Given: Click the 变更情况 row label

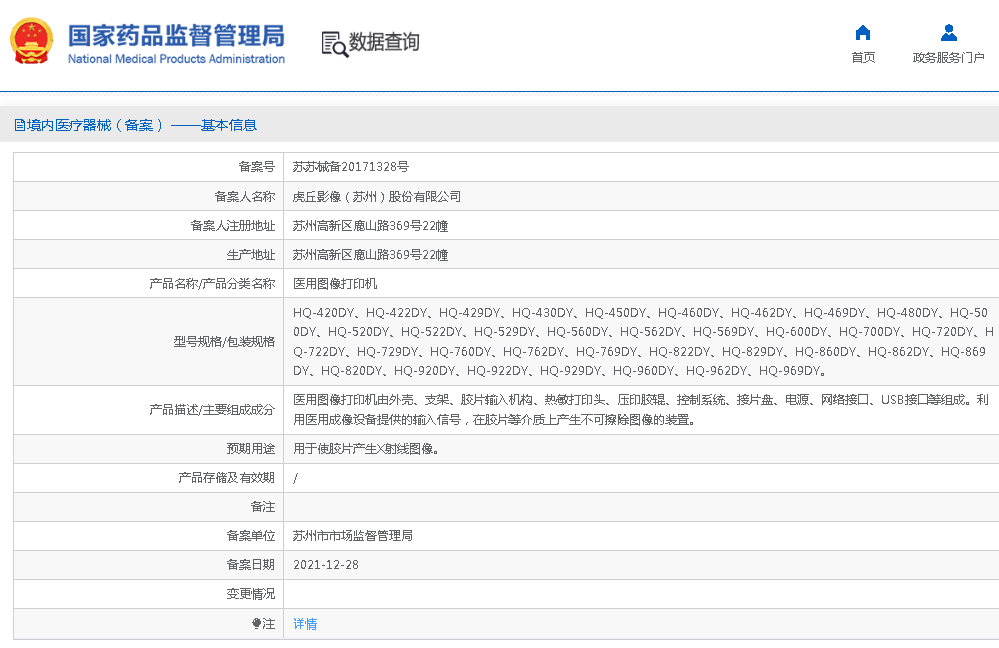Looking at the screenshot, I should [x=250, y=594].
